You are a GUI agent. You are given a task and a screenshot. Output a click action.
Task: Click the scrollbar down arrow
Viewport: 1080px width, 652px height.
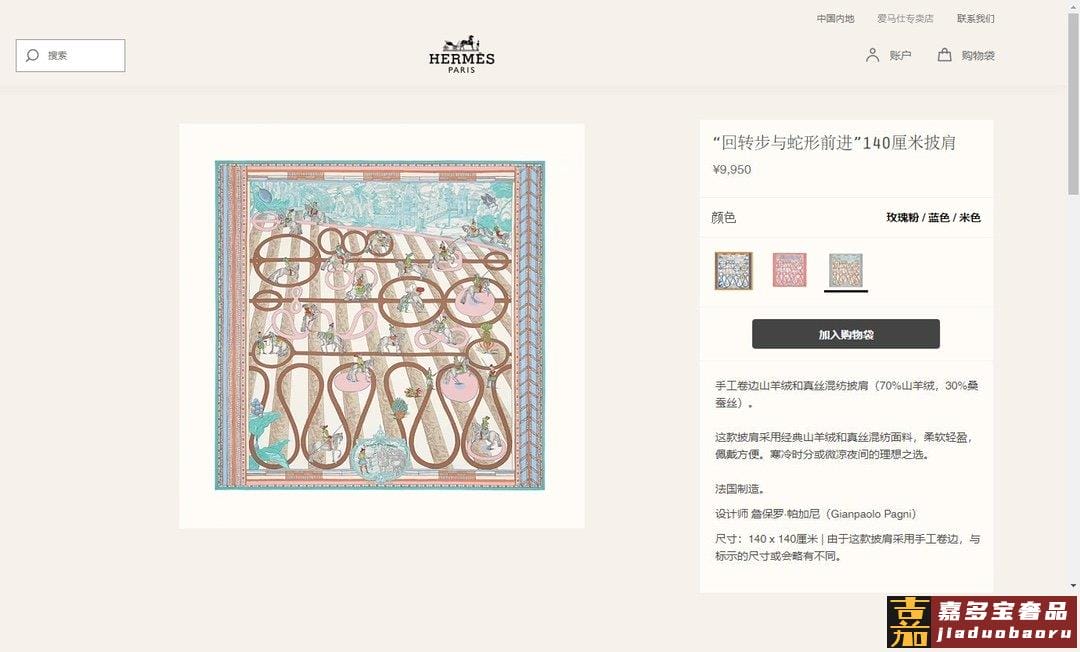coord(1073,586)
